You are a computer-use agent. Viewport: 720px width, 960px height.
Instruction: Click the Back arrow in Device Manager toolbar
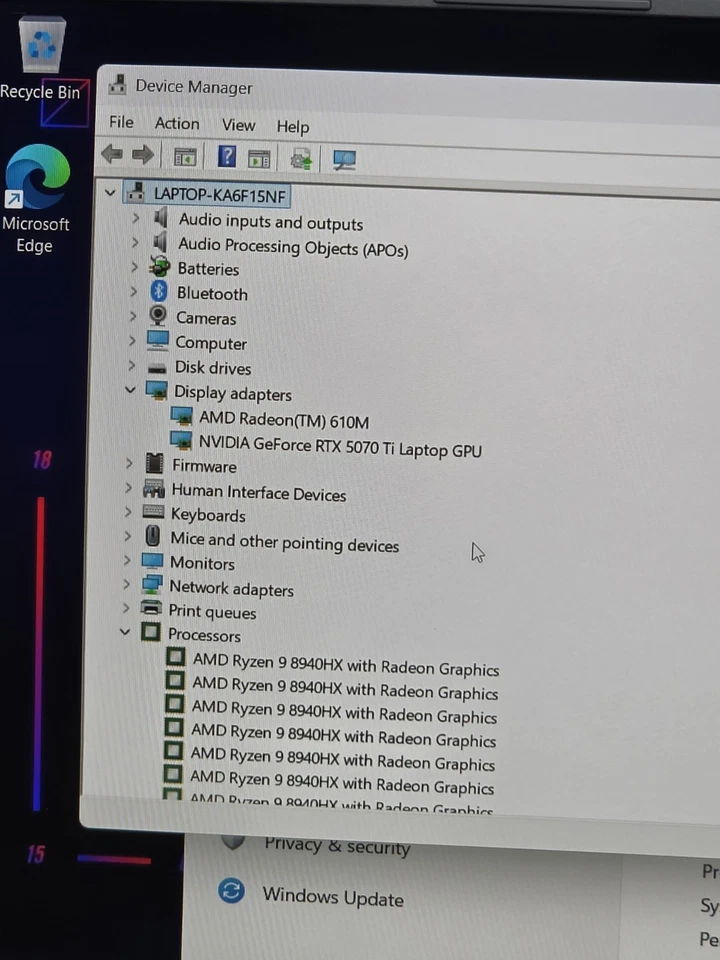(x=112, y=154)
